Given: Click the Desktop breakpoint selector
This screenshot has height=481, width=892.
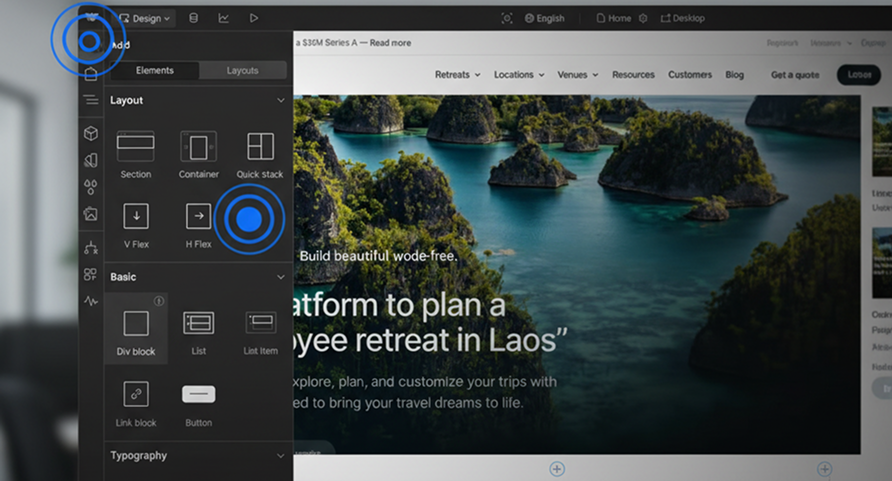Looking at the screenshot, I should [682, 18].
